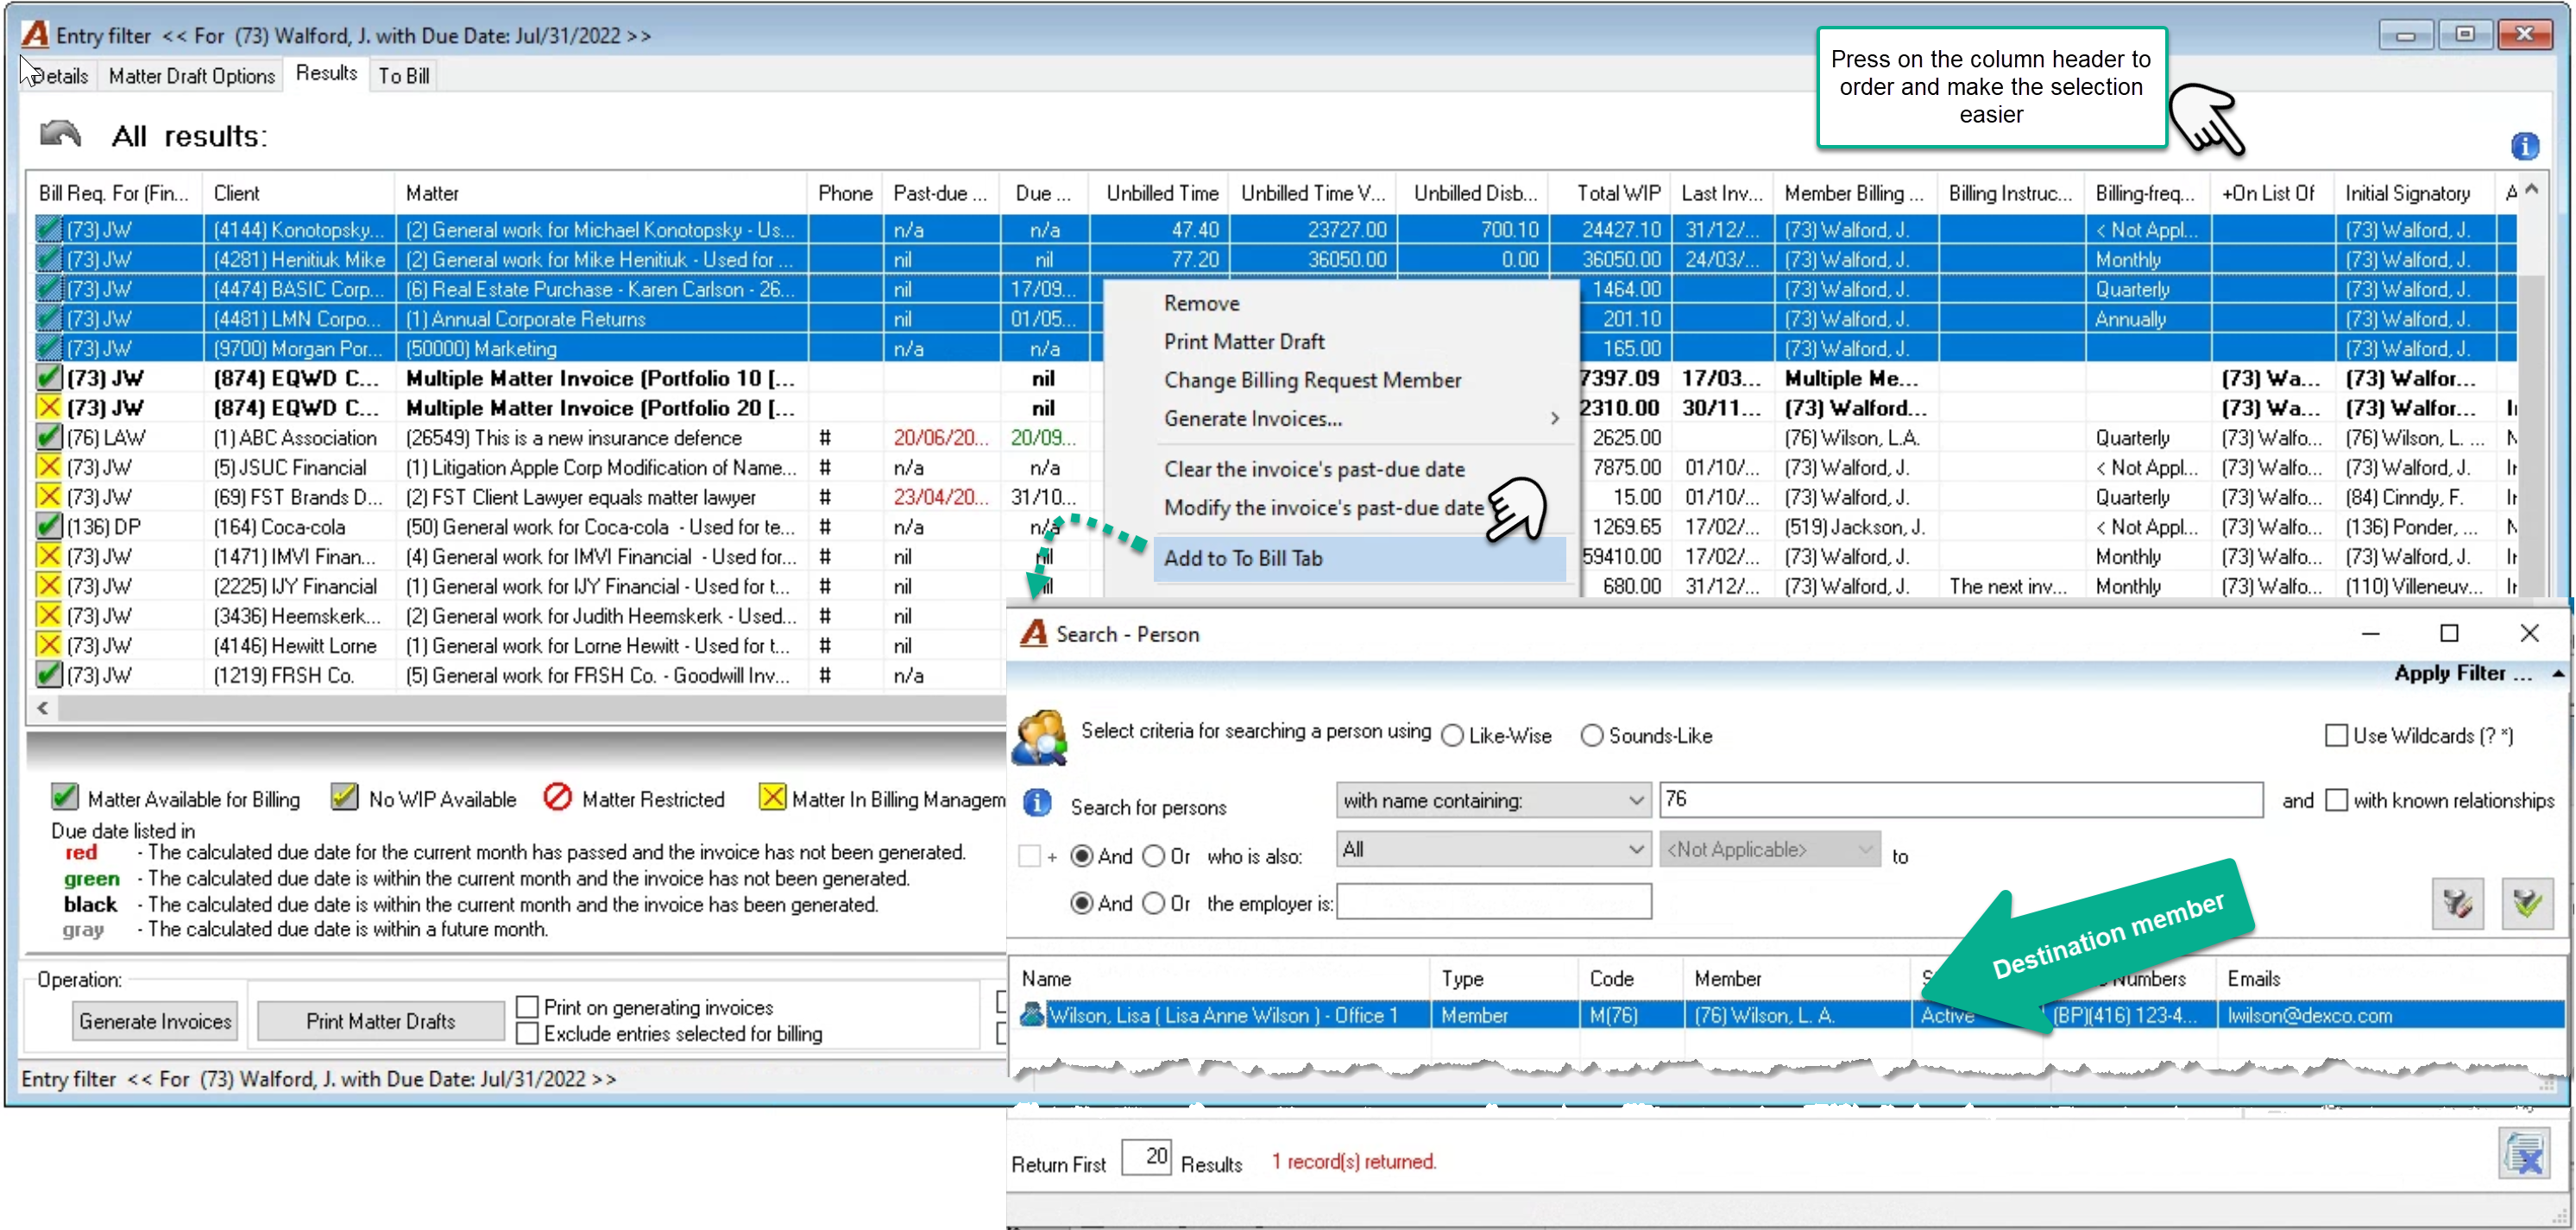Select Or radio for who is also

pos(1153,856)
